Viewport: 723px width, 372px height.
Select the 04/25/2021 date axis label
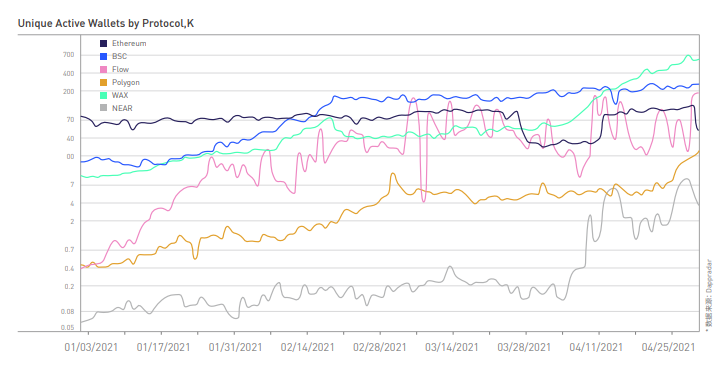669,347
